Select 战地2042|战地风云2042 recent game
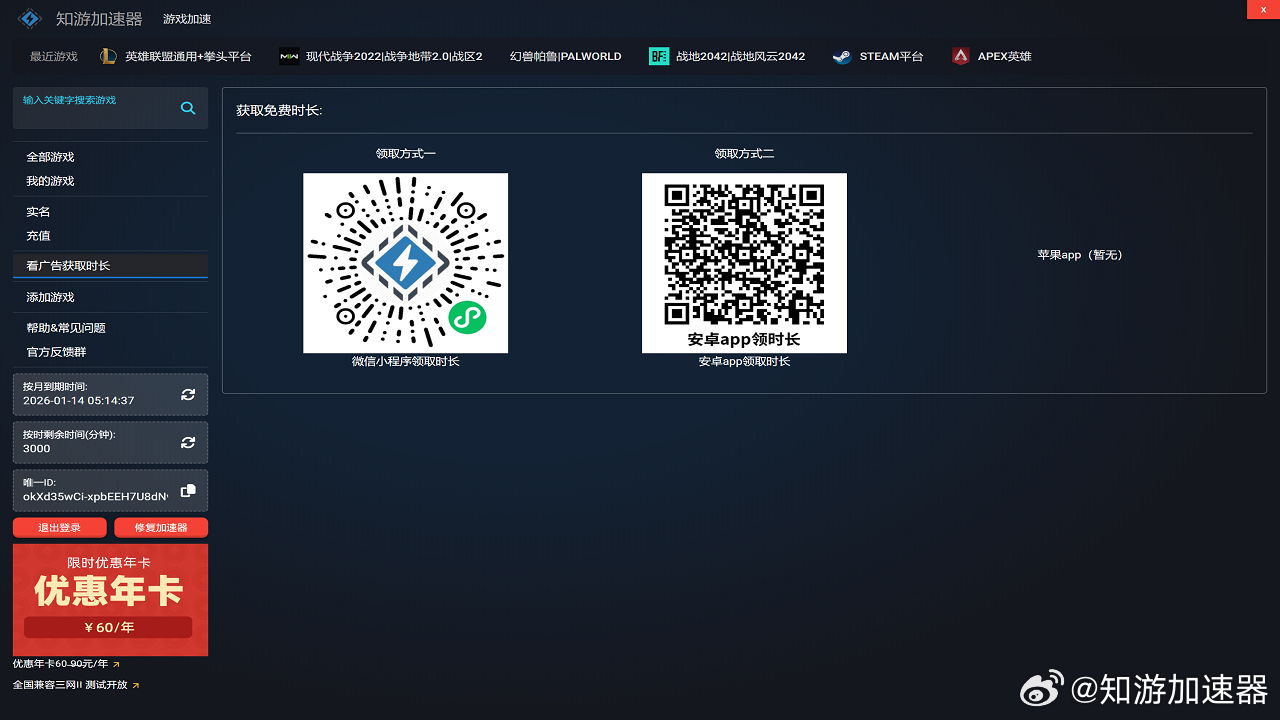Screen dimensions: 1280x720 740,56
